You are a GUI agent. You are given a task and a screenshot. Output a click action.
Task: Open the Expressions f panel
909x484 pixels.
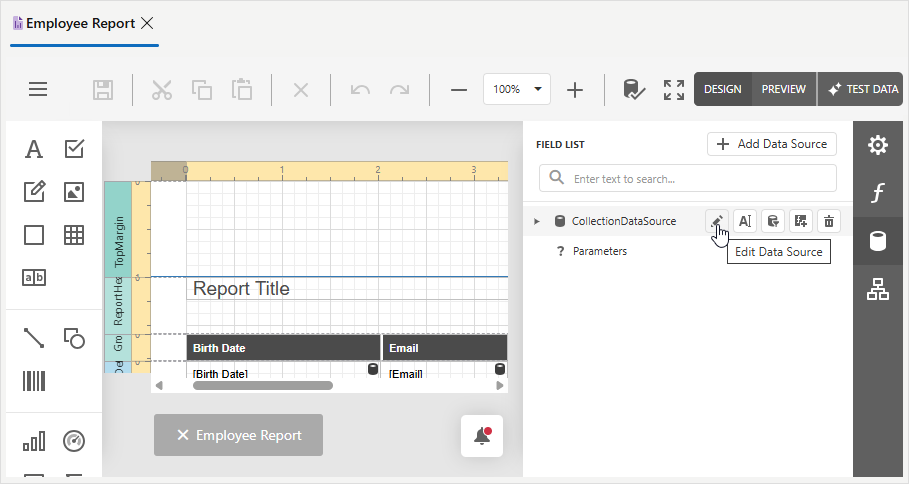pyautogui.click(x=878, y=192)
